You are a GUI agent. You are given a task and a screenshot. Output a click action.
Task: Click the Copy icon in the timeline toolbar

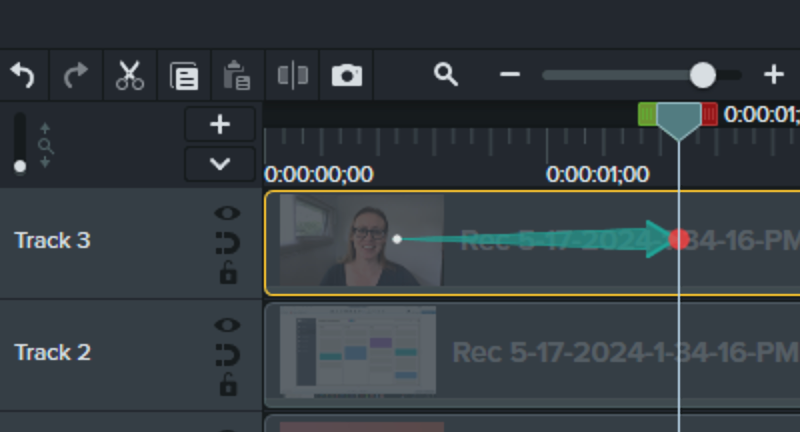tap(184, 76)
